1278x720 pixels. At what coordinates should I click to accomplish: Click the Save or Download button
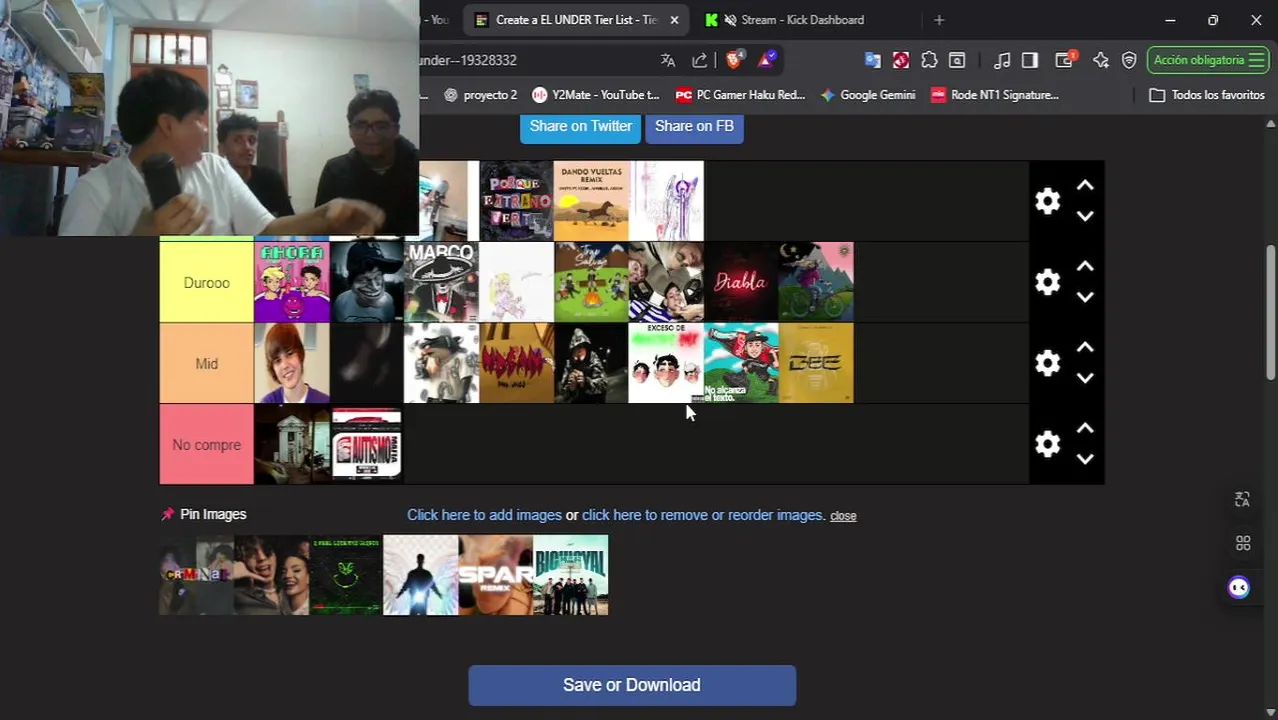(632, 685)
